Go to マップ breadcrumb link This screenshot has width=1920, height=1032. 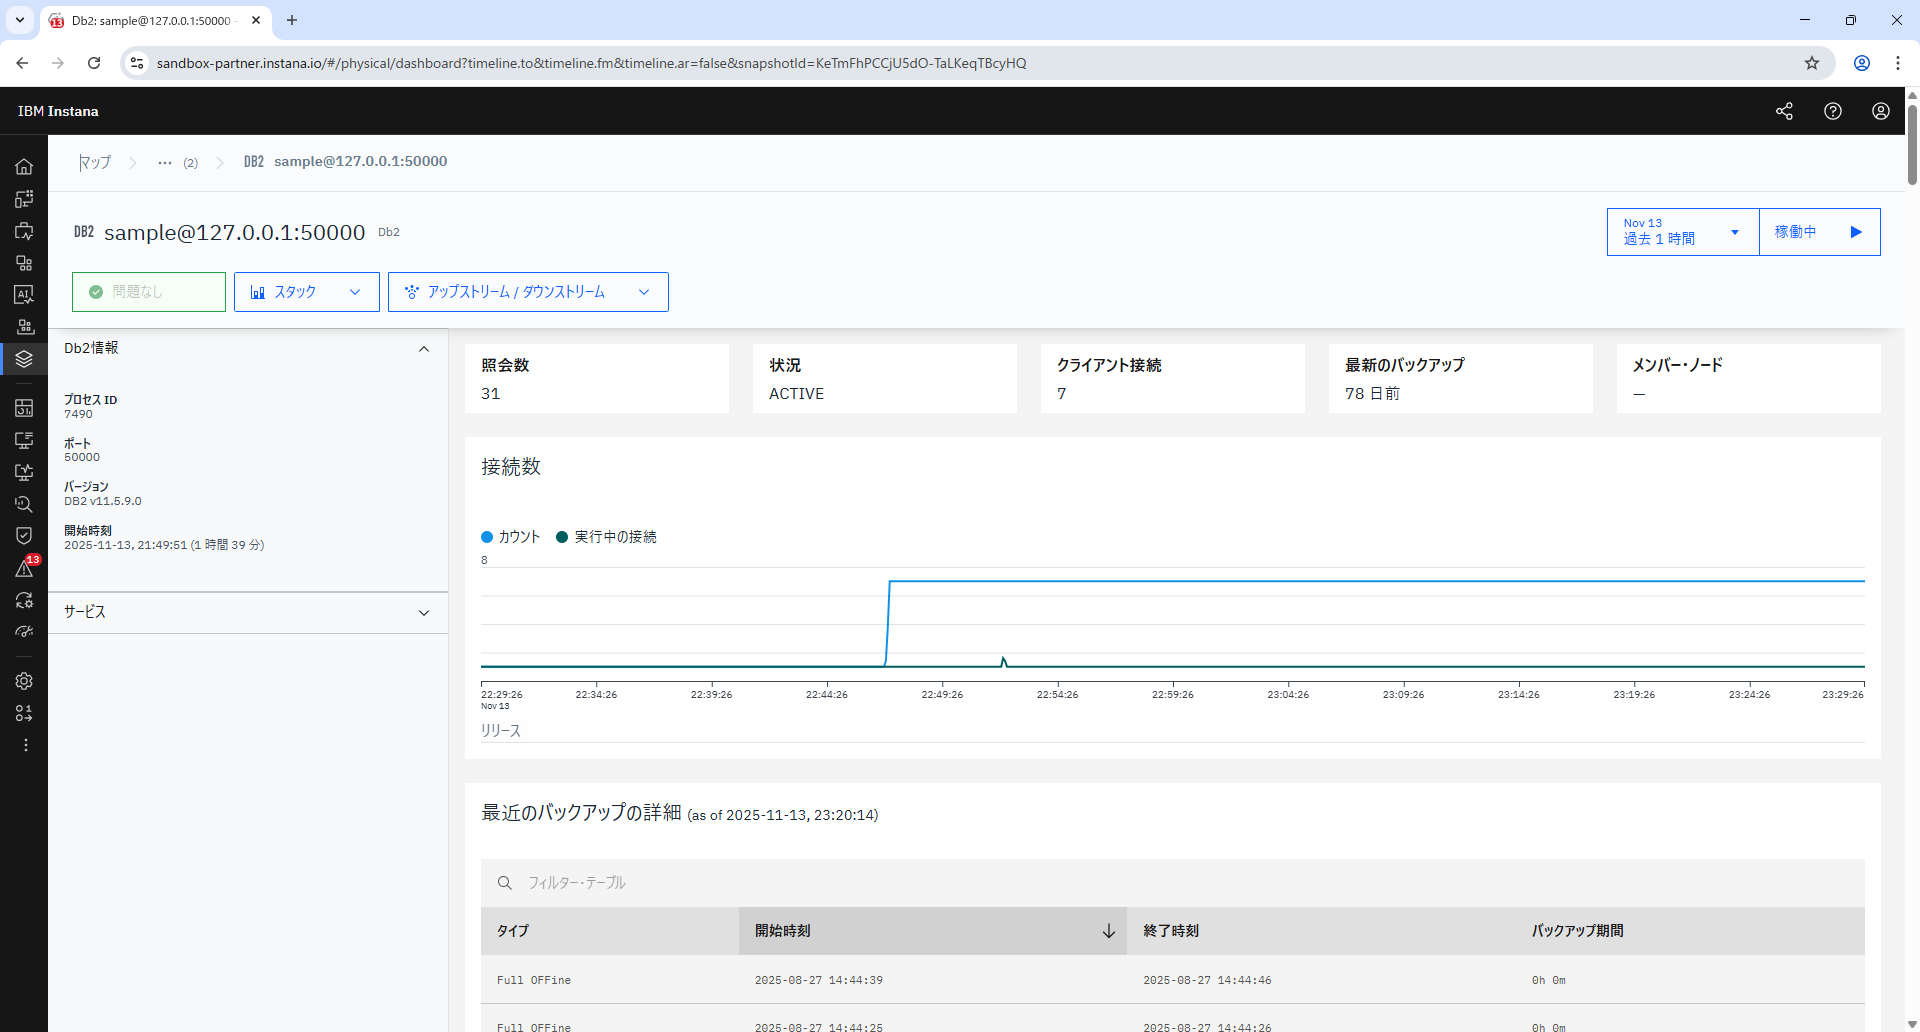click(96, 162)
